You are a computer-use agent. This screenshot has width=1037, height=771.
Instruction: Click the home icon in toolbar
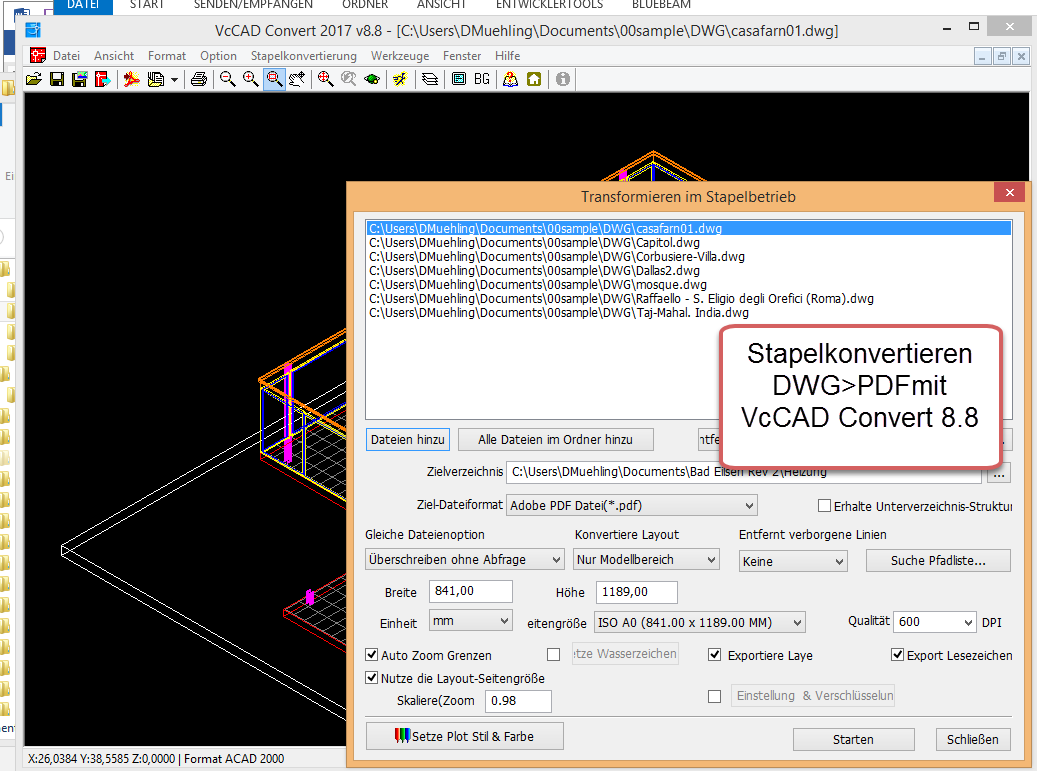tap(535, 79)
